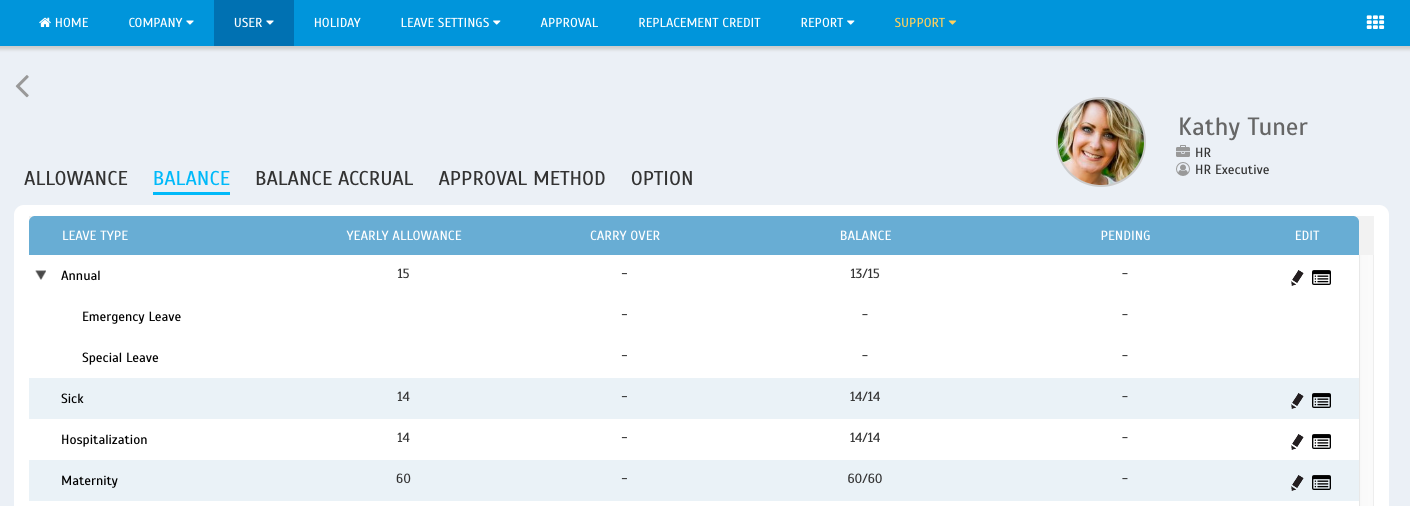Open the COMPANY dropdown menu

click(161, 22)
